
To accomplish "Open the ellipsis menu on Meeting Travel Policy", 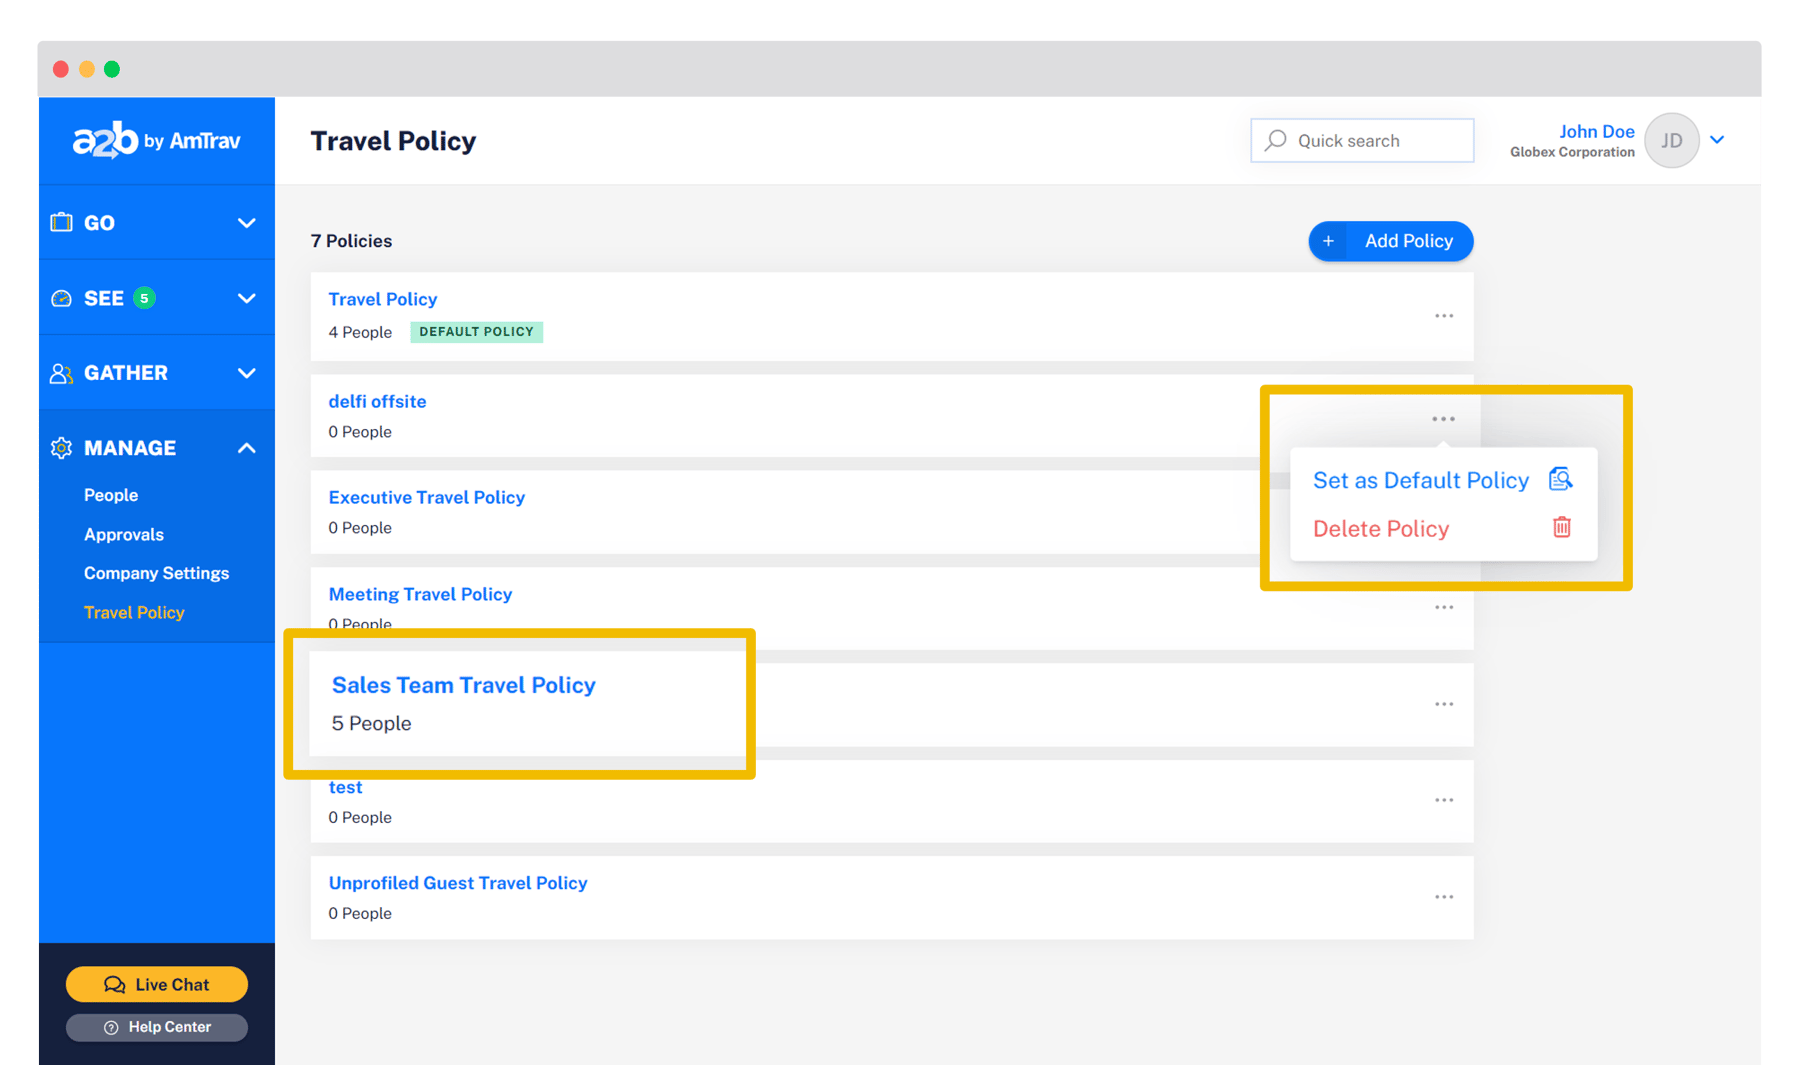I will click(1443, 606).
